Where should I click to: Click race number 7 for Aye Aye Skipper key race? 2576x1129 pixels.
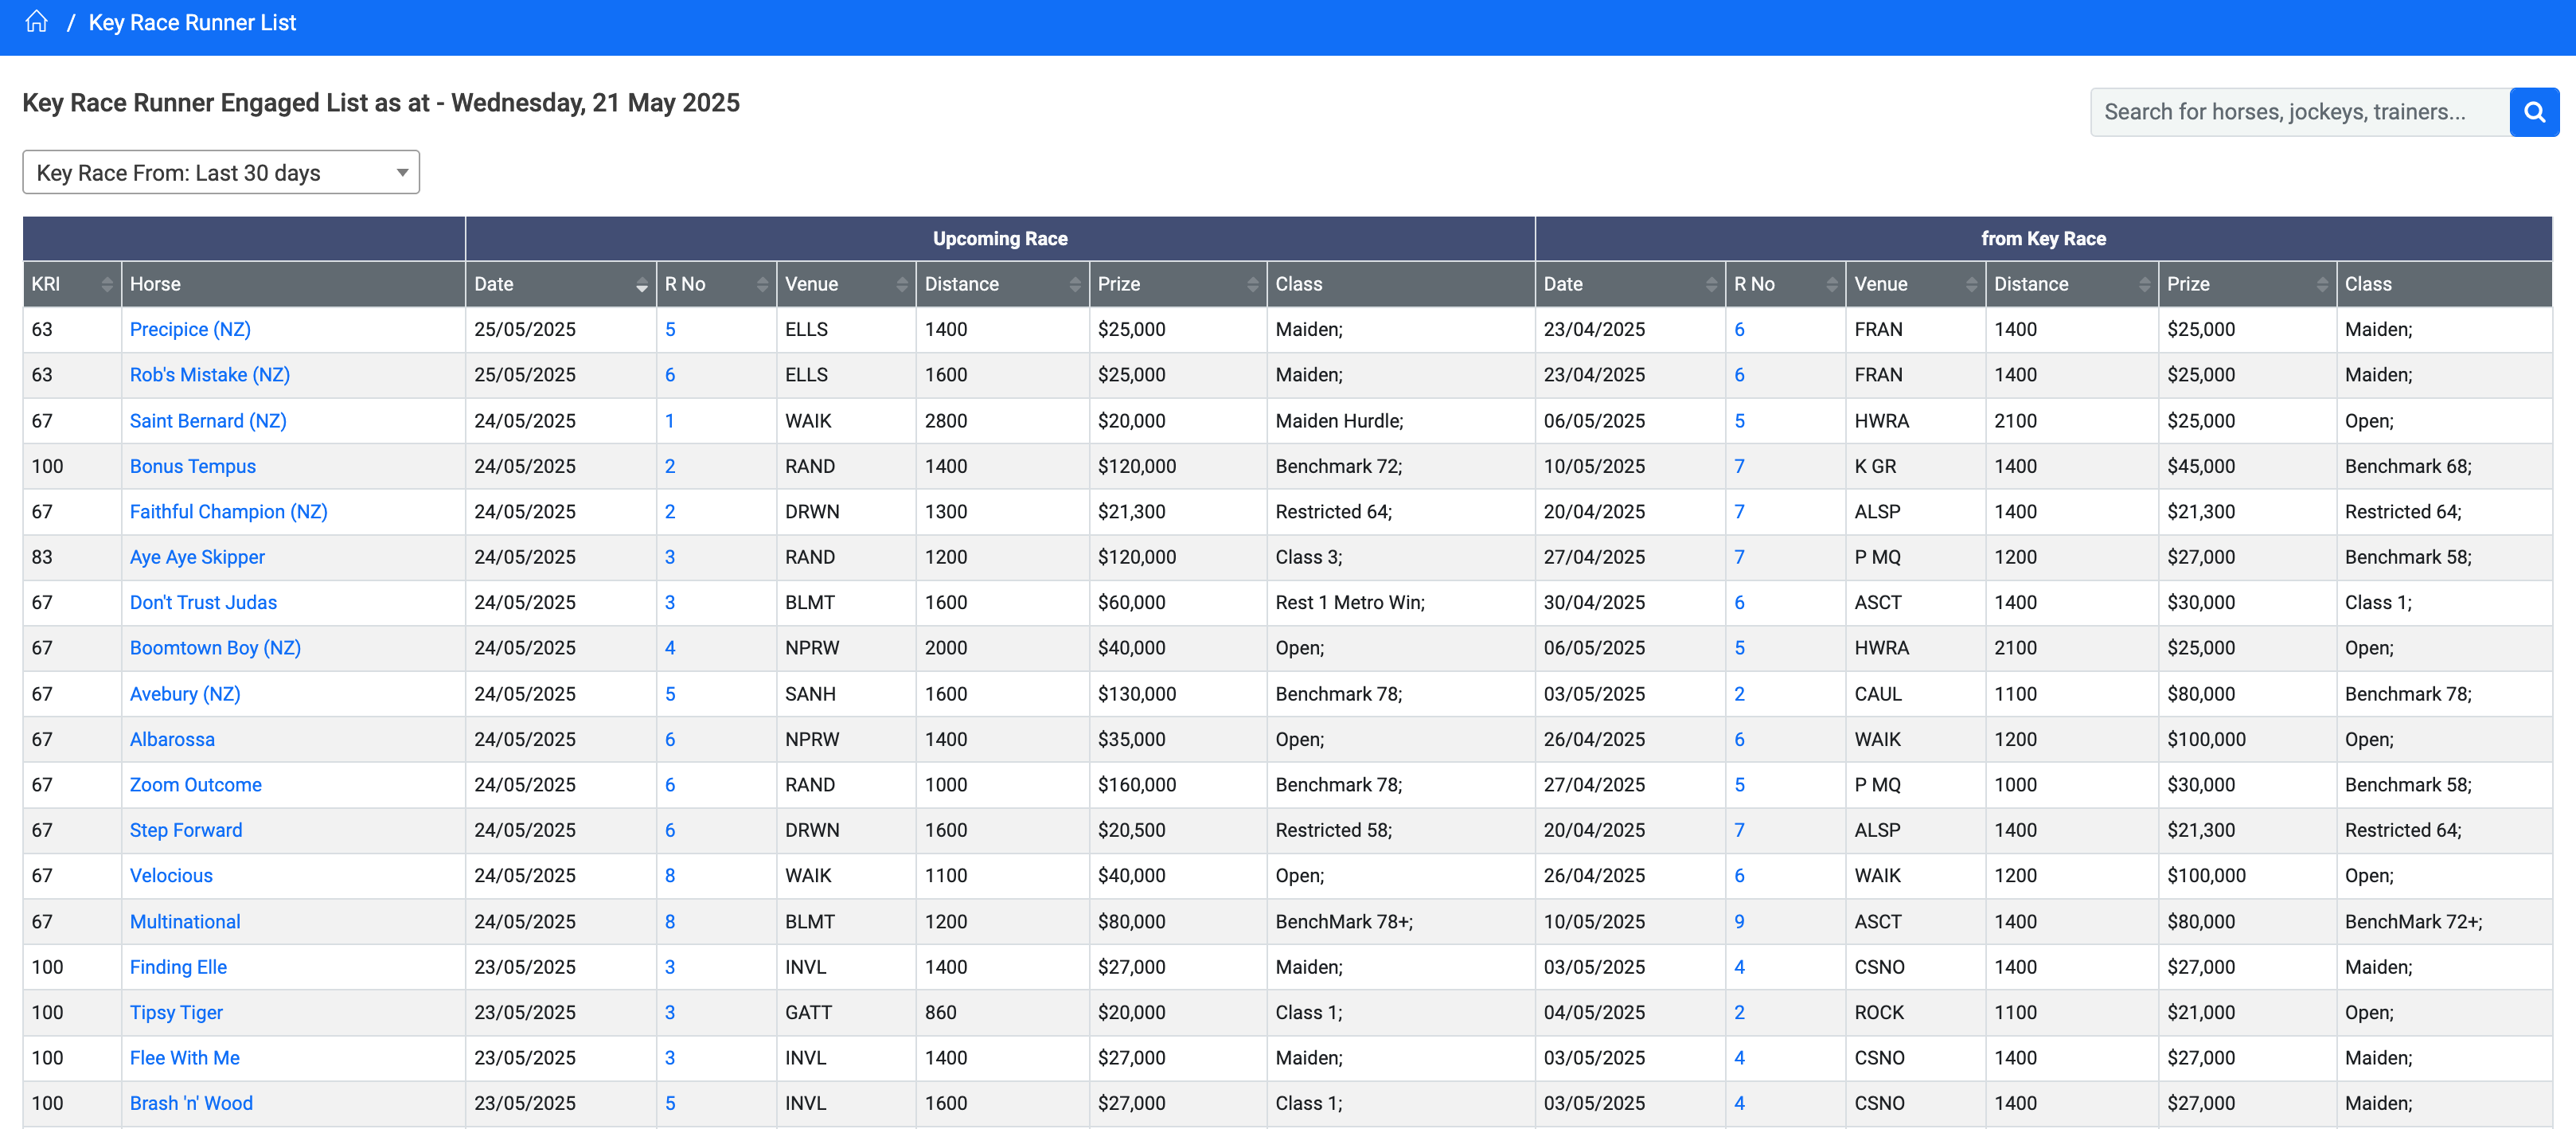[1739, 558]
